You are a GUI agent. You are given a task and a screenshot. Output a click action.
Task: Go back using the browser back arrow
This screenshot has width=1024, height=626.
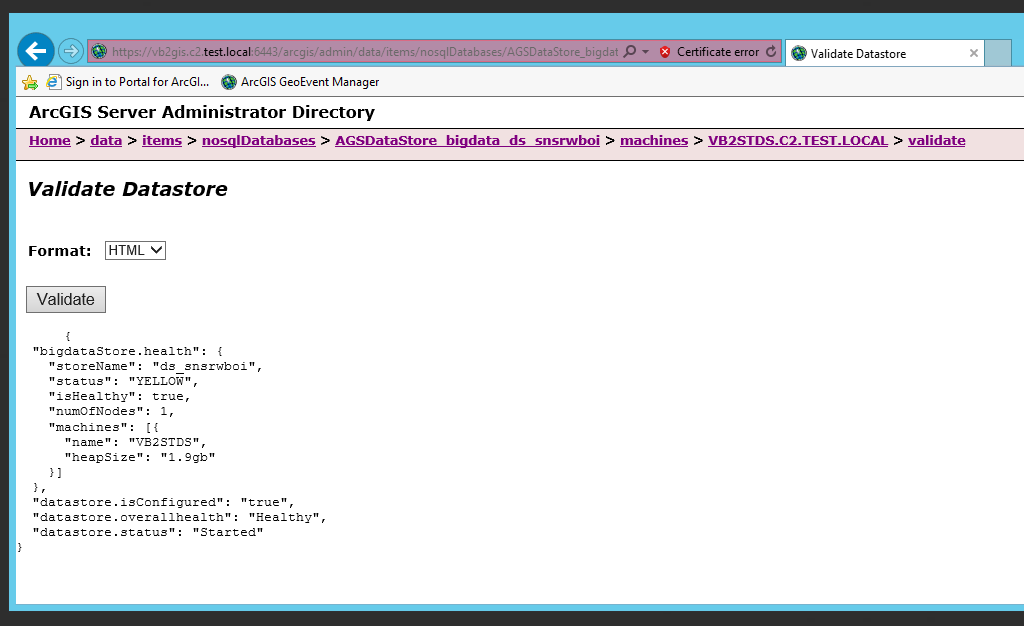[35, 51]
